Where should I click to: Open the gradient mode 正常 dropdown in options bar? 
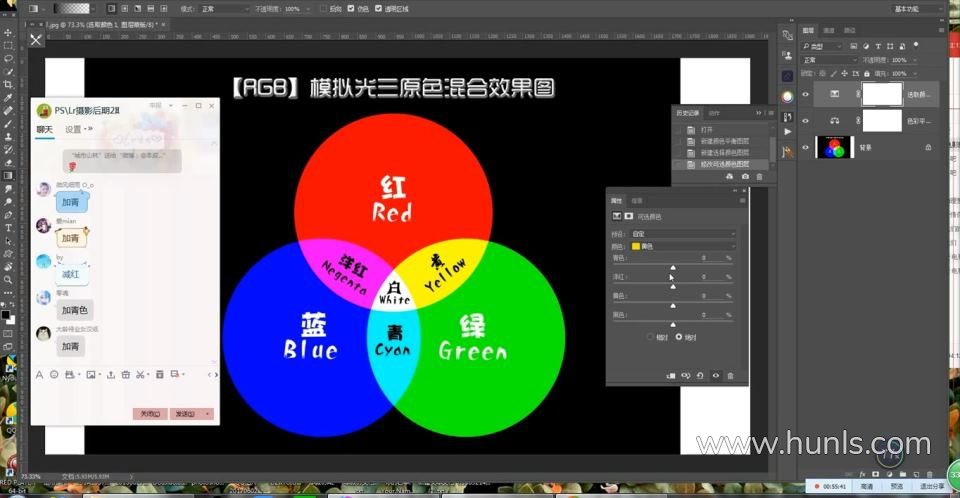pos(225,9)
